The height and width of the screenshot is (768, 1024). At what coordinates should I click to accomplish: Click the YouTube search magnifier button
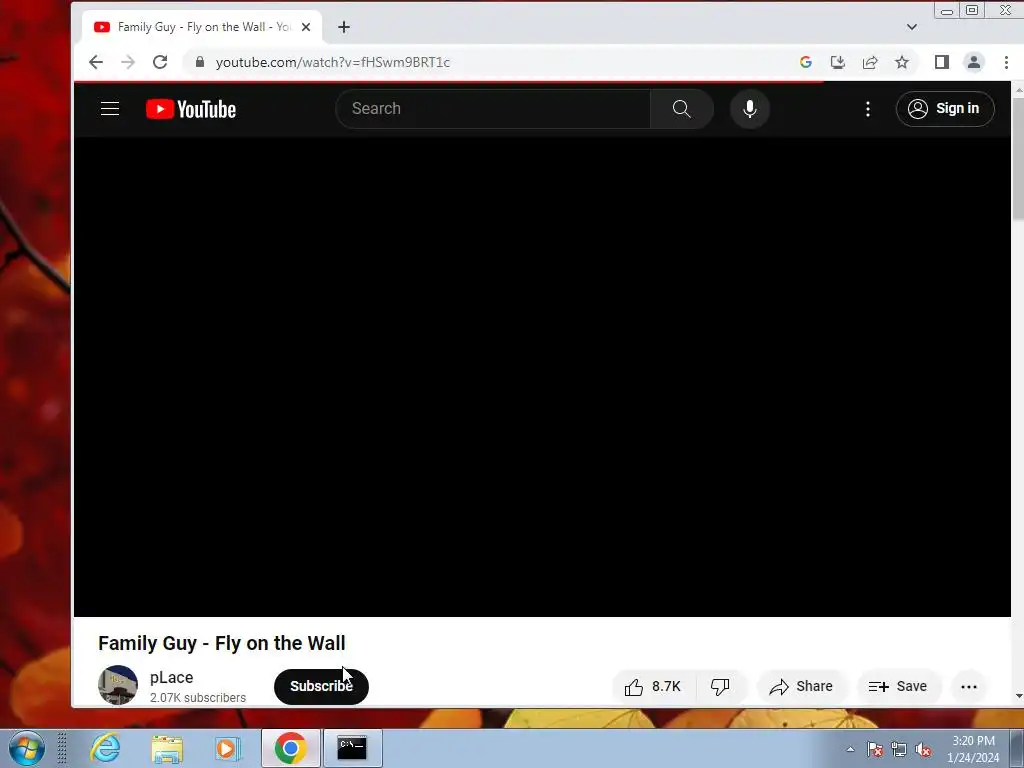tap(681, 108)
